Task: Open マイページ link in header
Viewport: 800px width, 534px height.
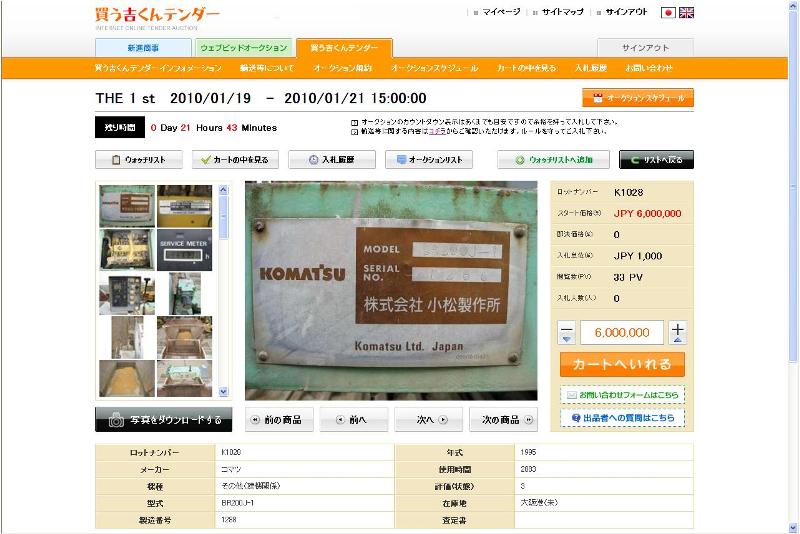Action: point(501,12)
